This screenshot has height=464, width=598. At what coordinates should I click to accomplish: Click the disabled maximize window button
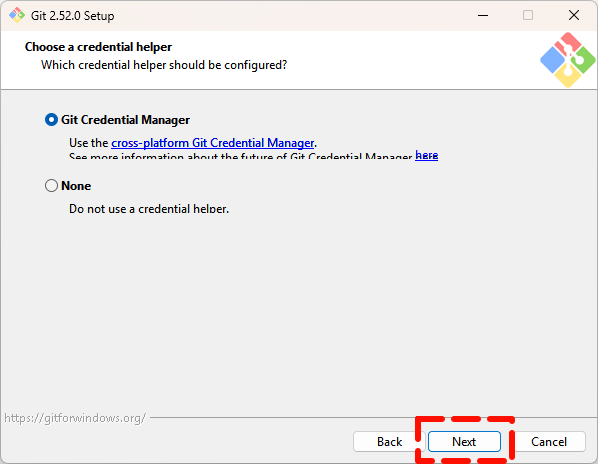[x=528, y=16]
